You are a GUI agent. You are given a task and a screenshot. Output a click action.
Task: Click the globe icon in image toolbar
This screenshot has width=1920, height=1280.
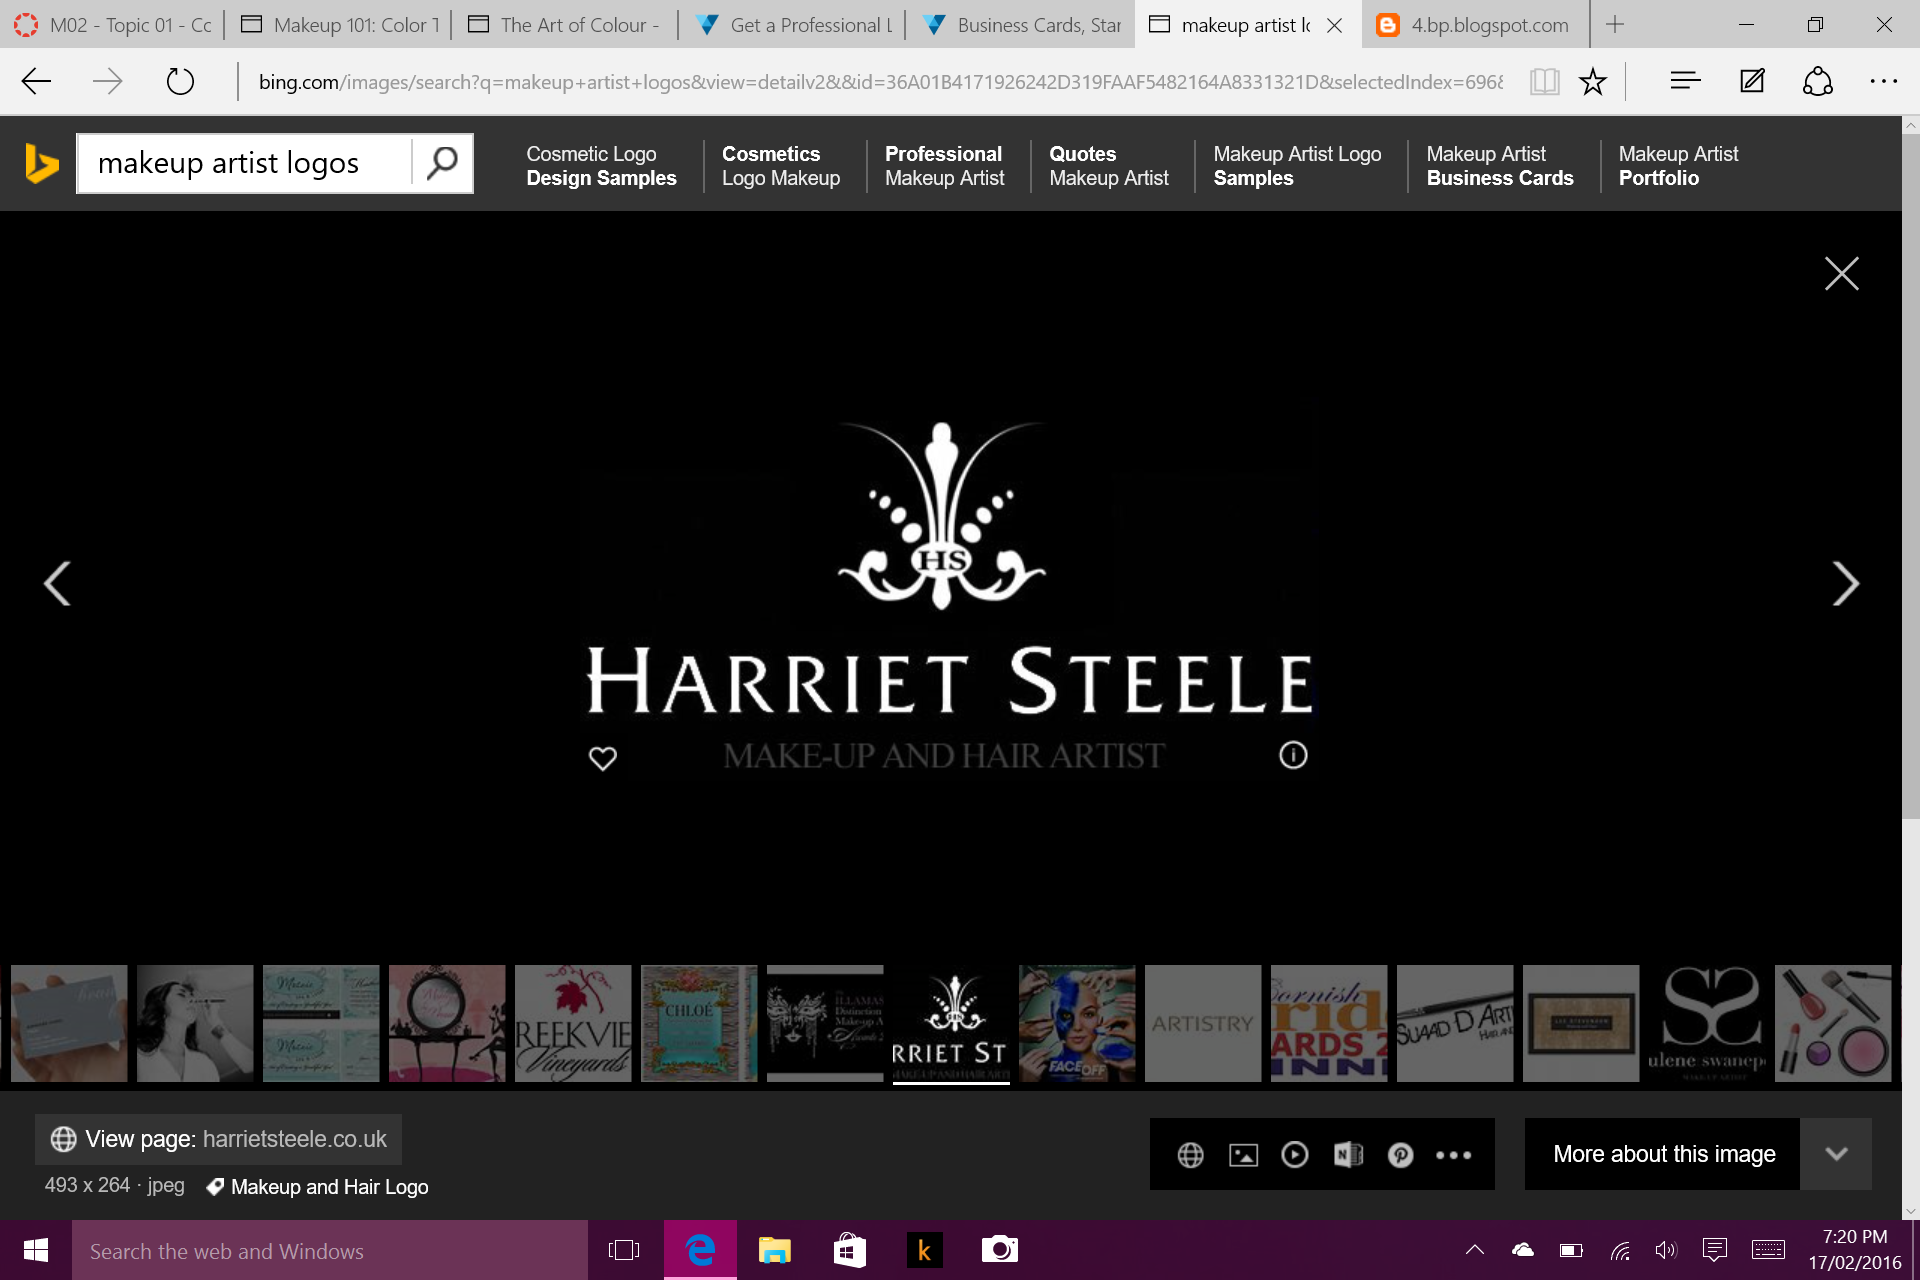coord(1190,1155)
